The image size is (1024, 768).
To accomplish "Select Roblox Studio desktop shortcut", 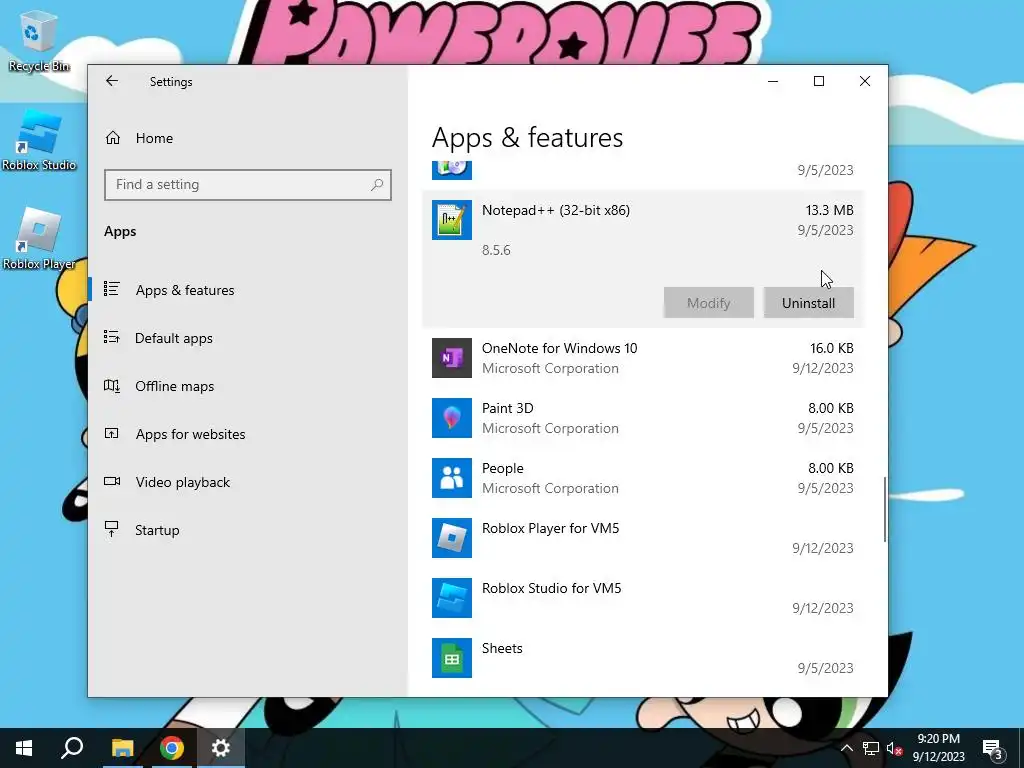I will [x=39, y=140].
